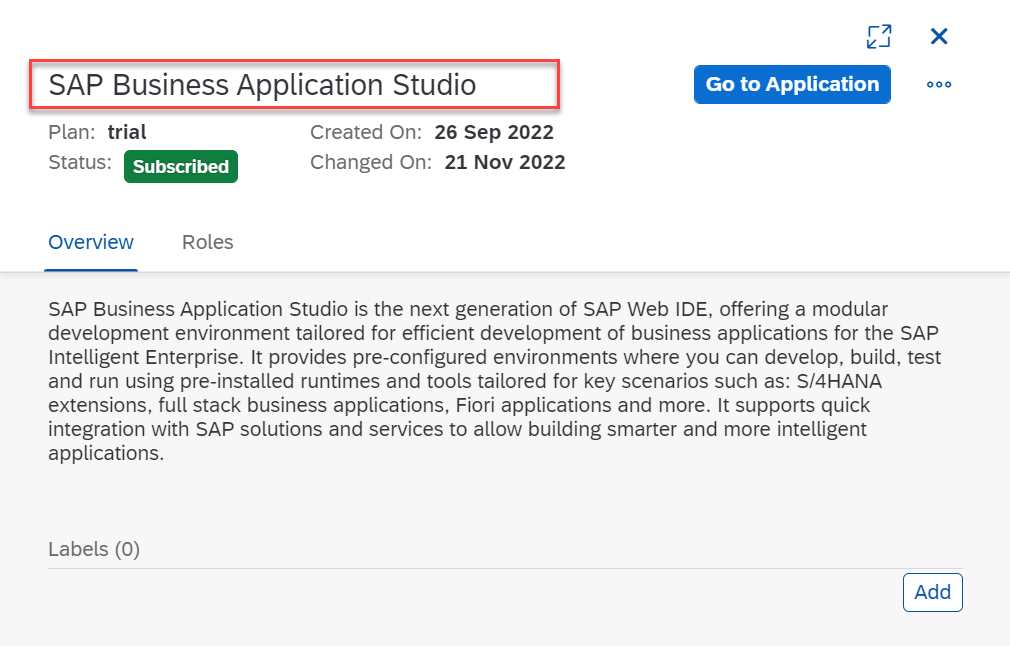The height and width of the screenshot is (646, 1010).
Task: Switch to the Roles tab
Action: tap(207, 242)
